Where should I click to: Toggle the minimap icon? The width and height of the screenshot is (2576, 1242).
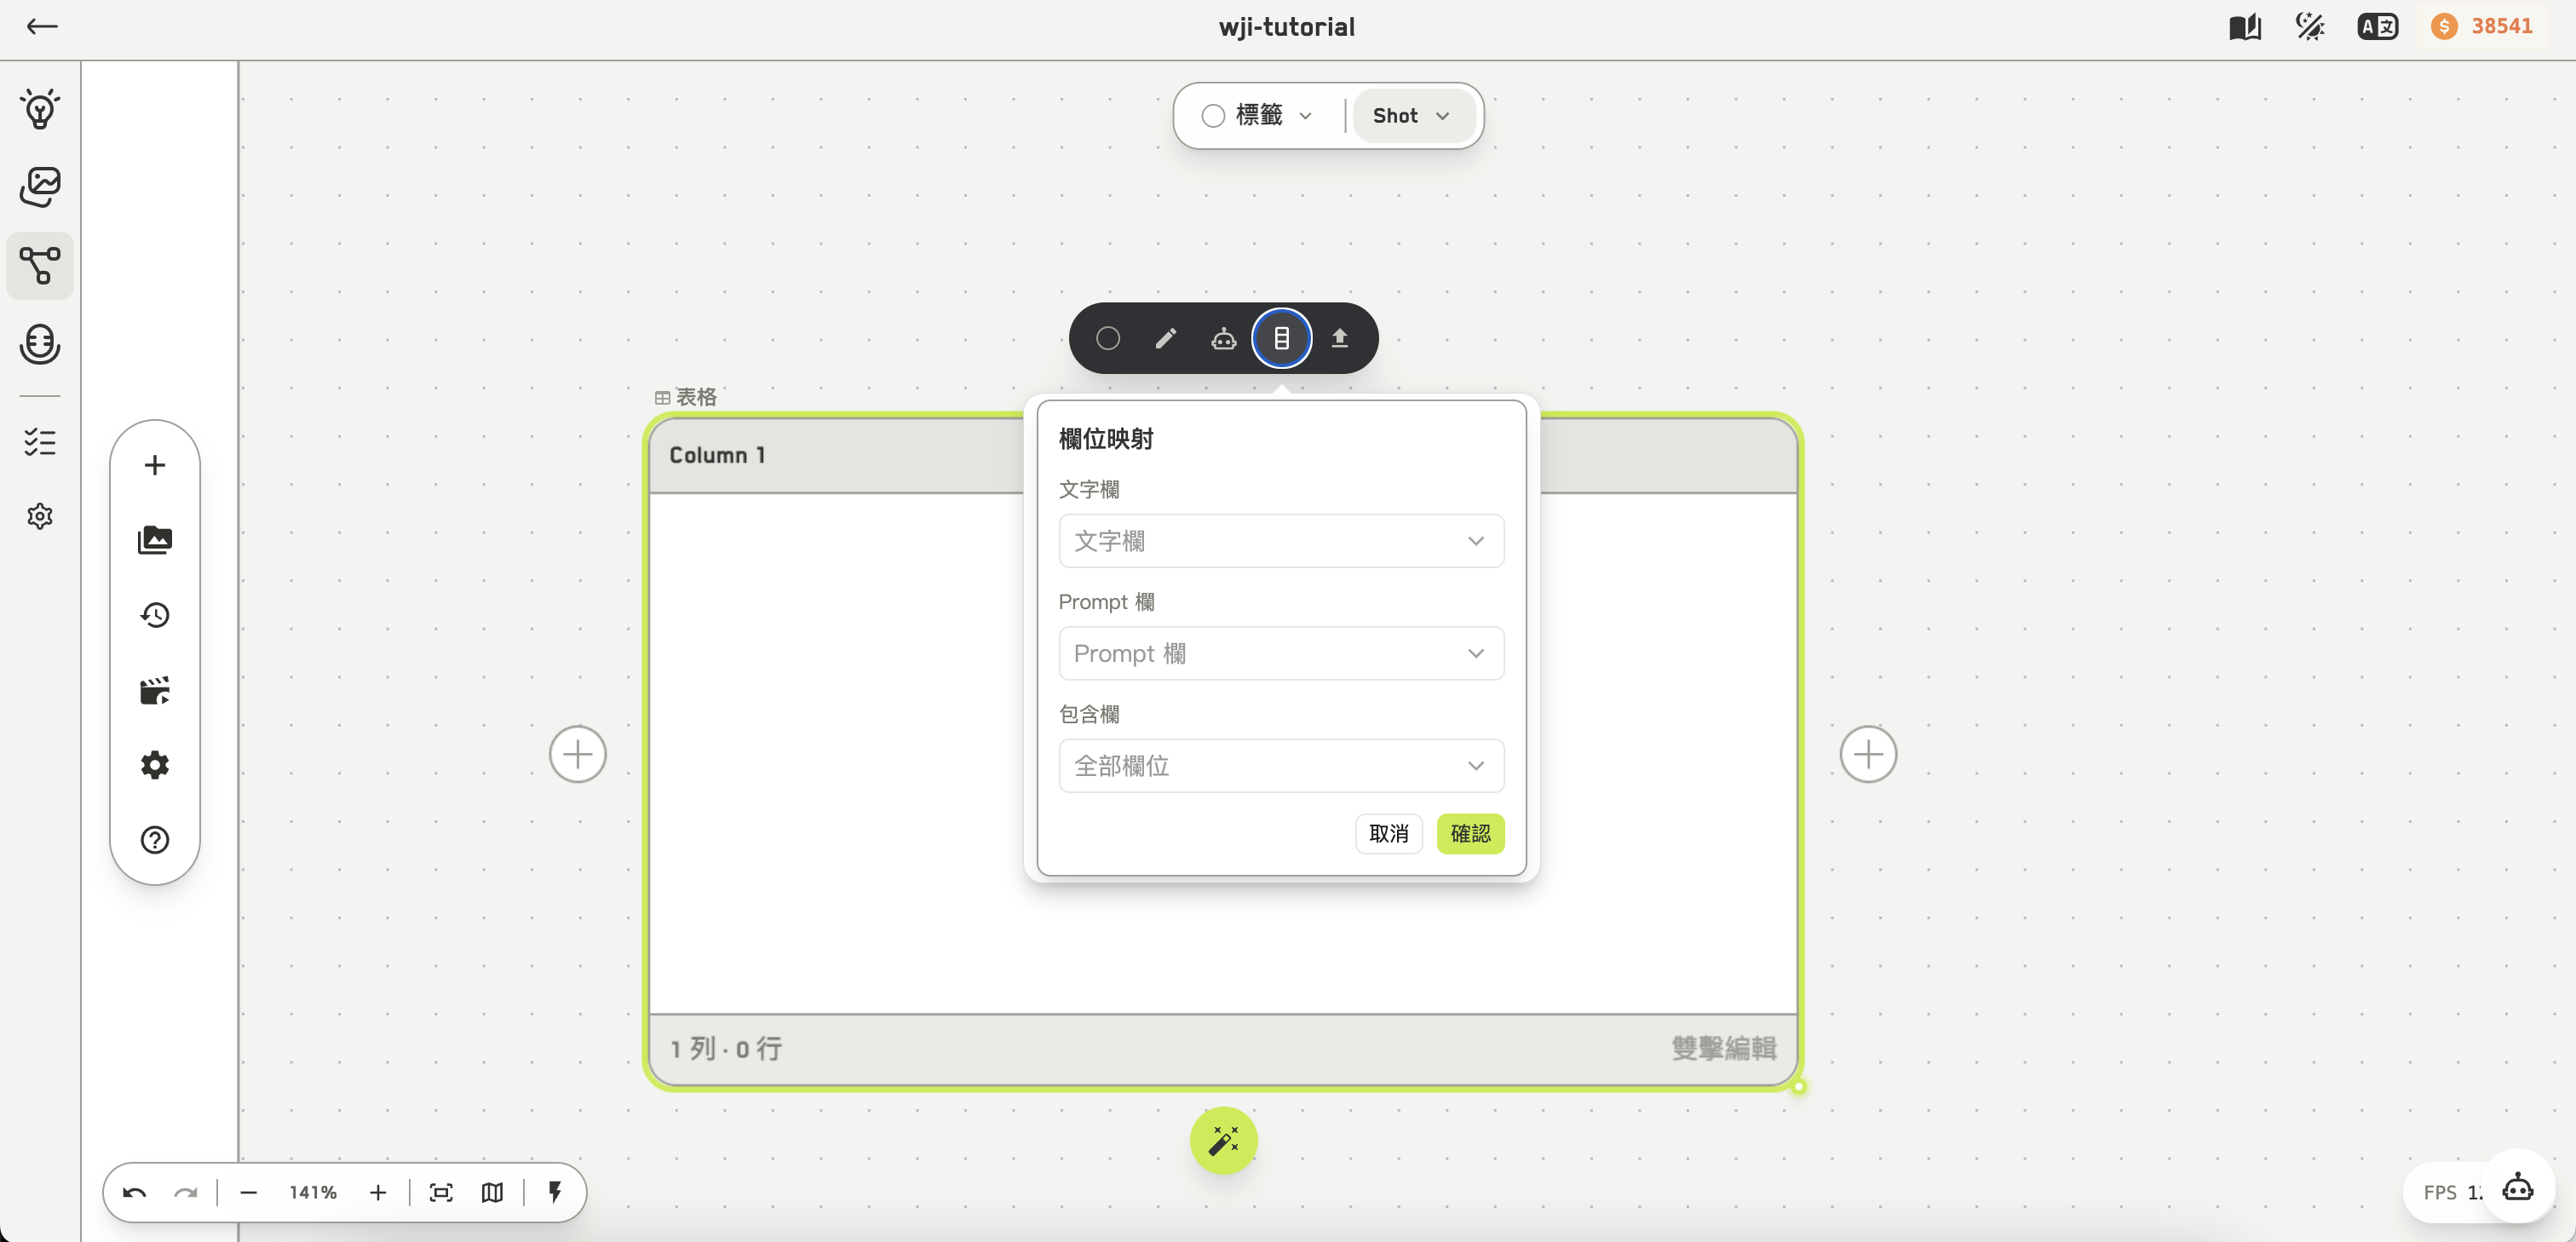coord(492,1193)
